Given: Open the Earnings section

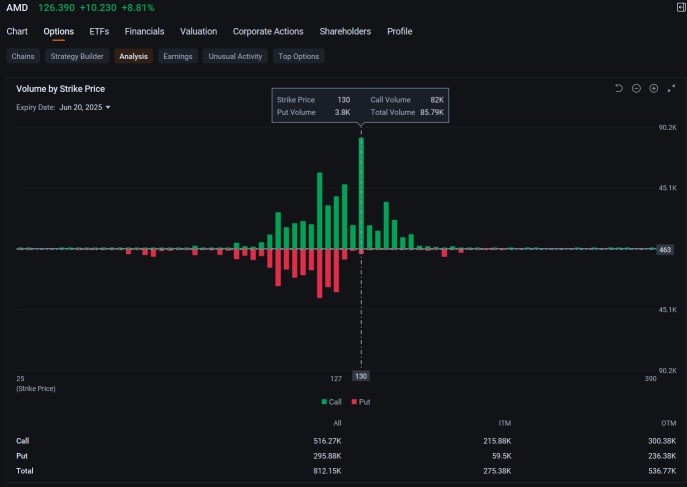Looking at the screenshot, I should tap(178, 56).
